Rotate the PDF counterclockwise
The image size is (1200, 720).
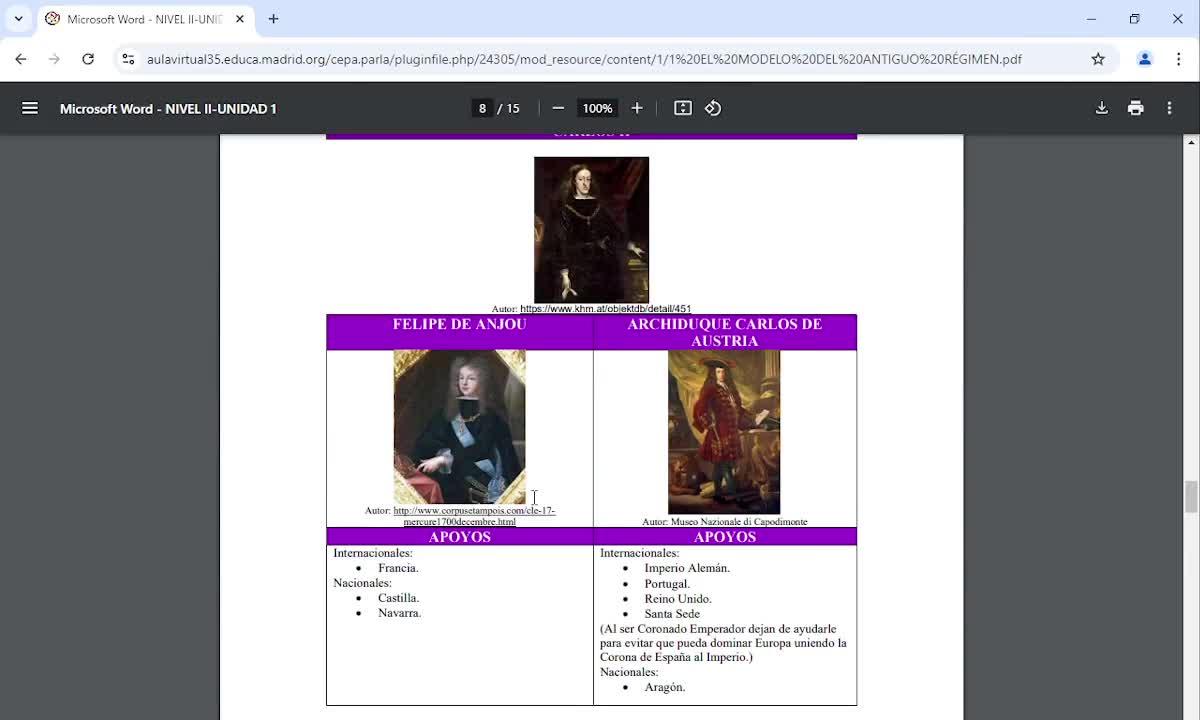tap(713, 108)
